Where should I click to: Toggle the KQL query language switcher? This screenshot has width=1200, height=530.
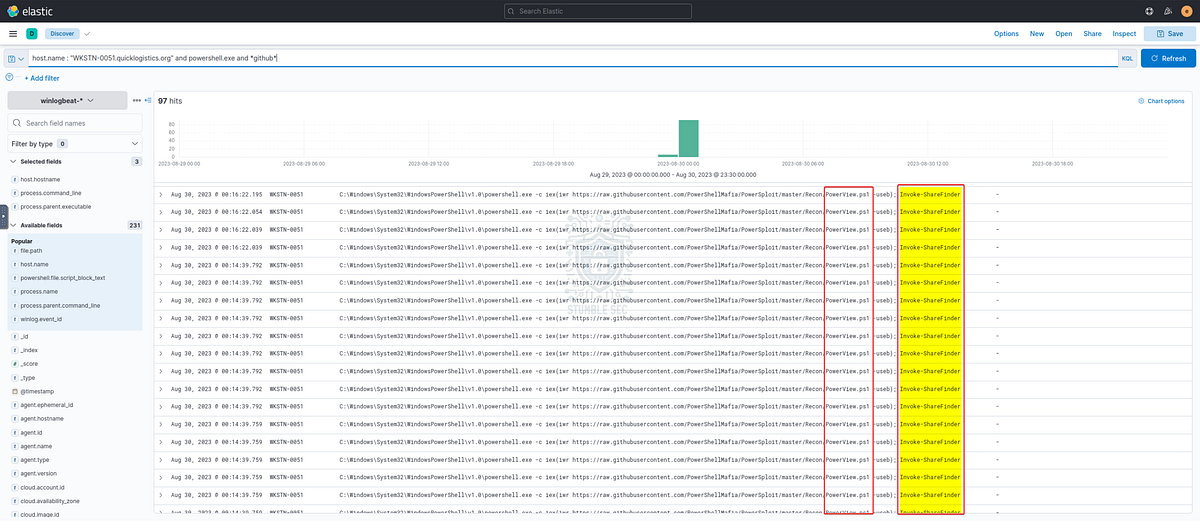[x=1127, y=59]
